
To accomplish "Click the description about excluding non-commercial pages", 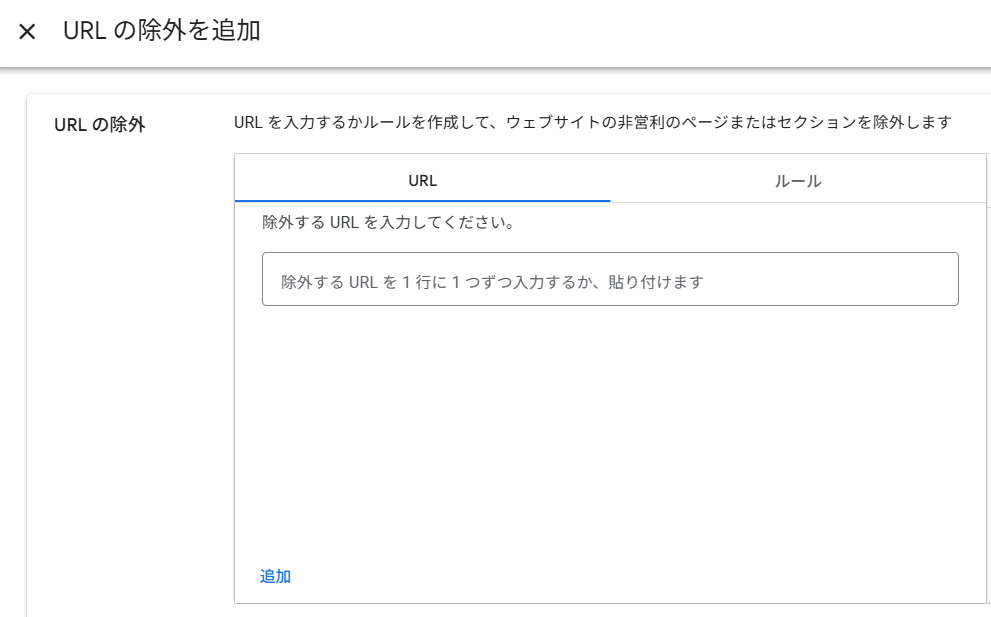I will pyautogui.click(x=592, y=123).
